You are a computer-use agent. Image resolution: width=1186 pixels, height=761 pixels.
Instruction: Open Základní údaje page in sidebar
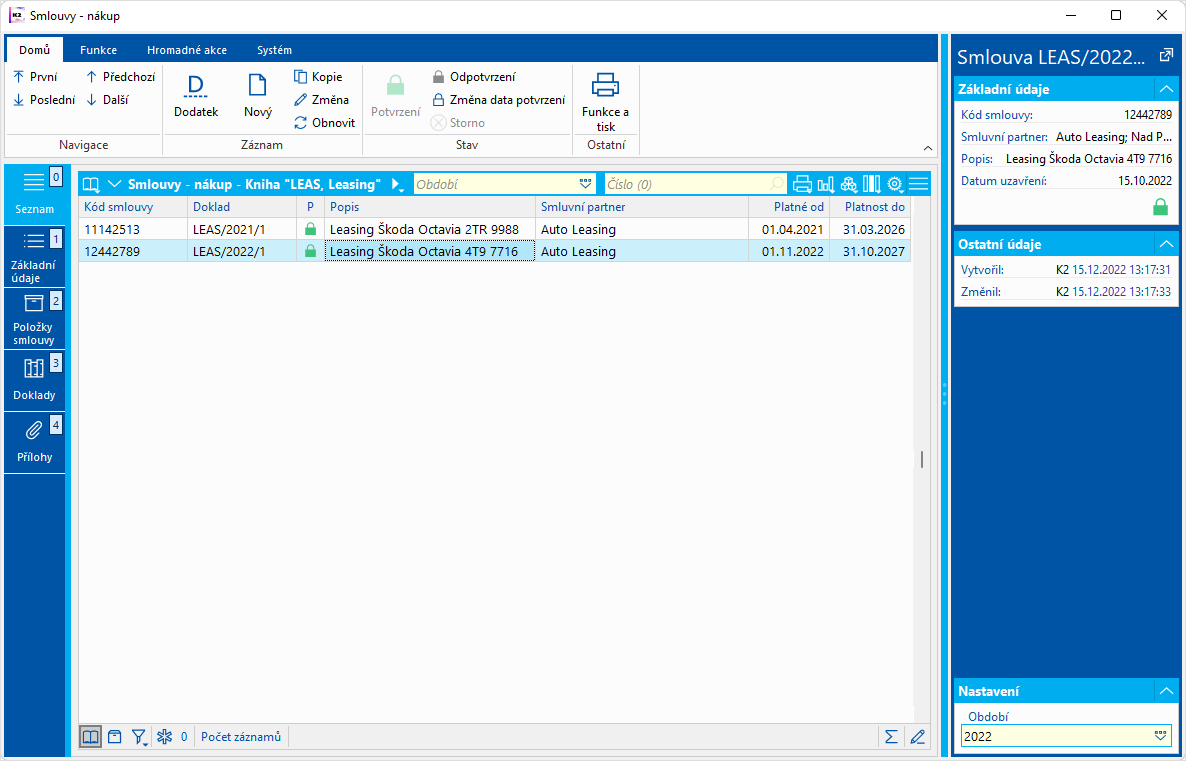click(34, 257)
